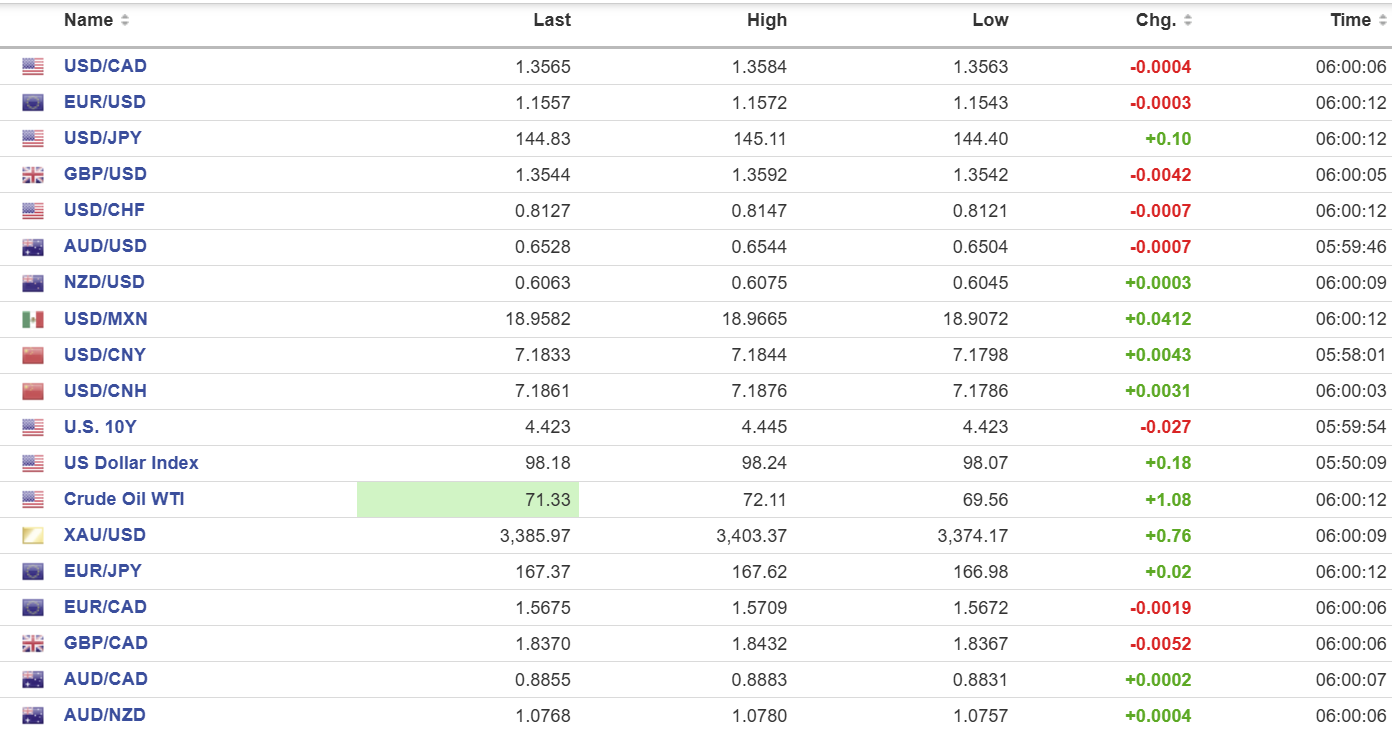
Task: Click the highlighted 71.33 last price cell
Action: pos(468,500)
